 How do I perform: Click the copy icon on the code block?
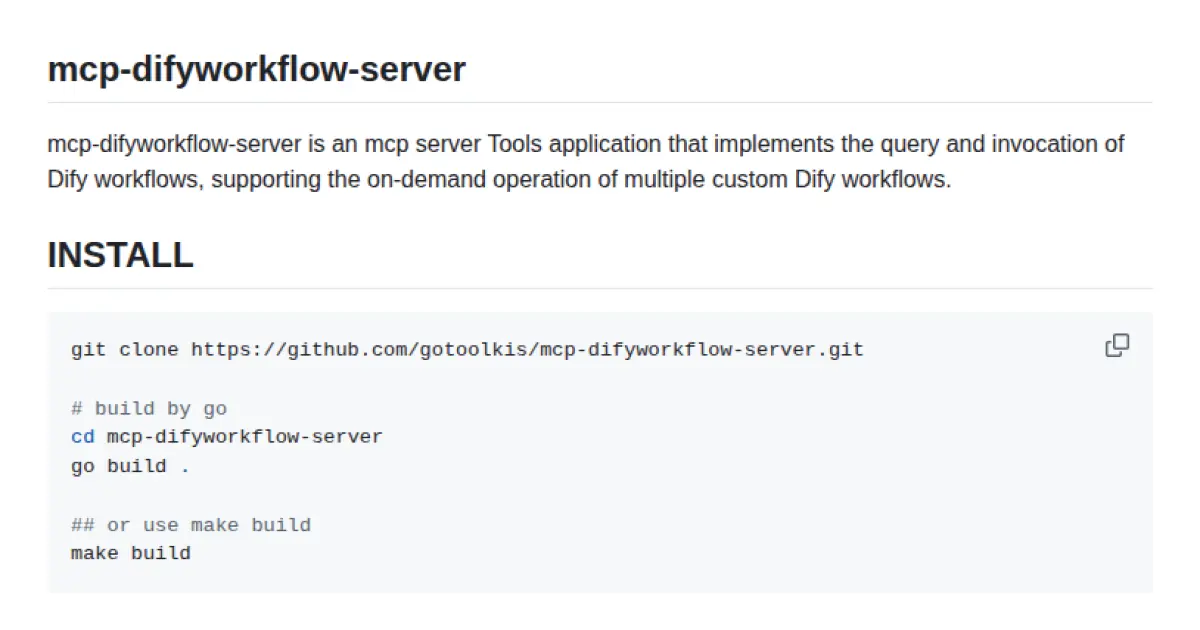1116,345
